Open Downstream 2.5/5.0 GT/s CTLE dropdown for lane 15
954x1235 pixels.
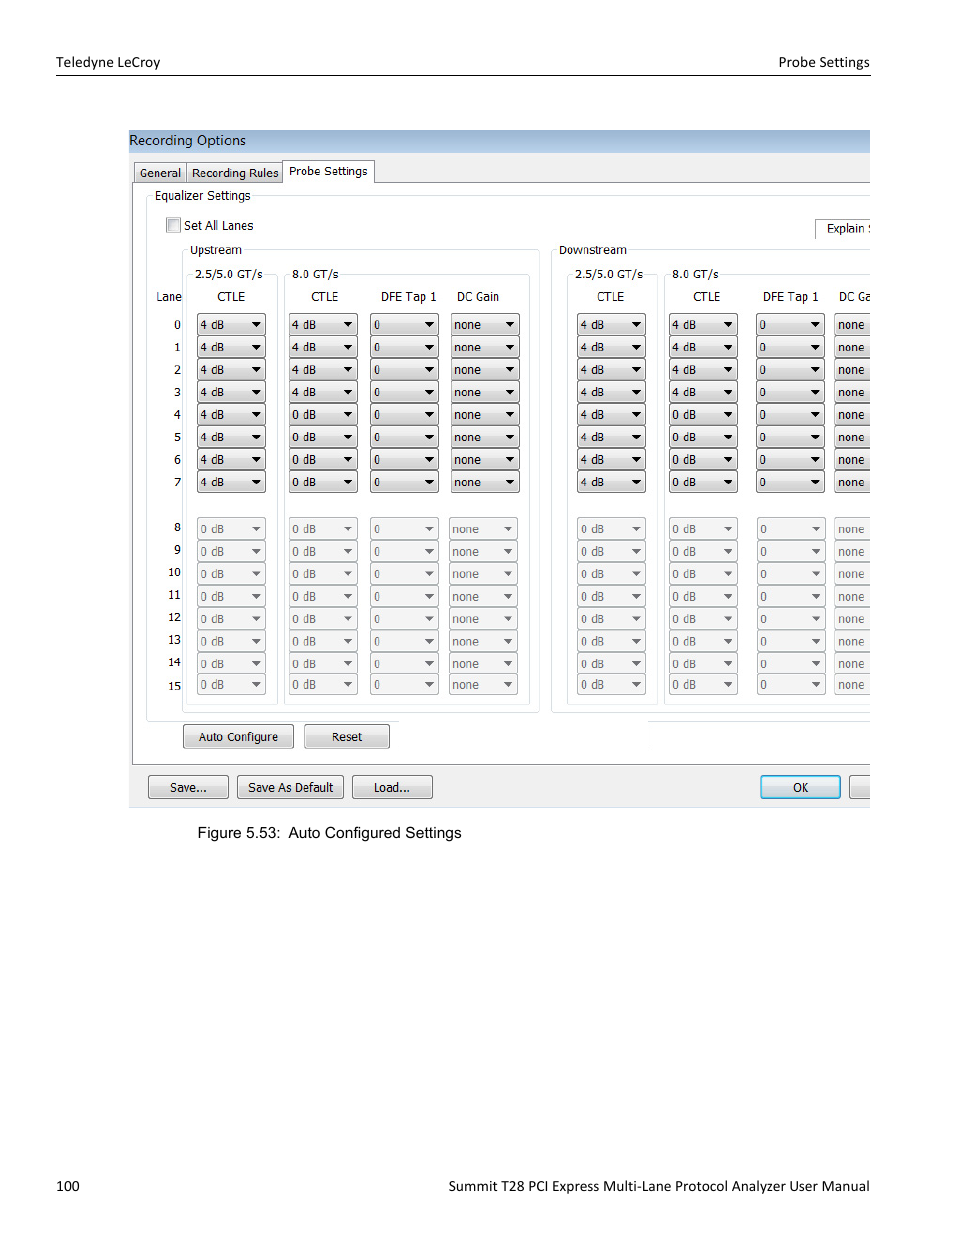(611, 685)
